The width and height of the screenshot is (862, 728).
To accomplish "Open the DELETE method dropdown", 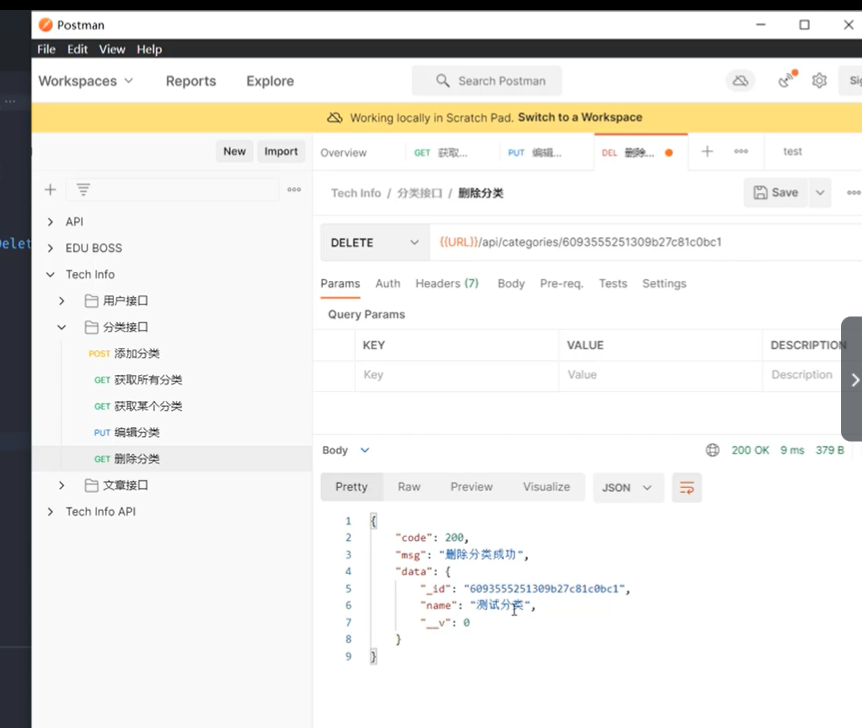I will click(x=375, y=242).
